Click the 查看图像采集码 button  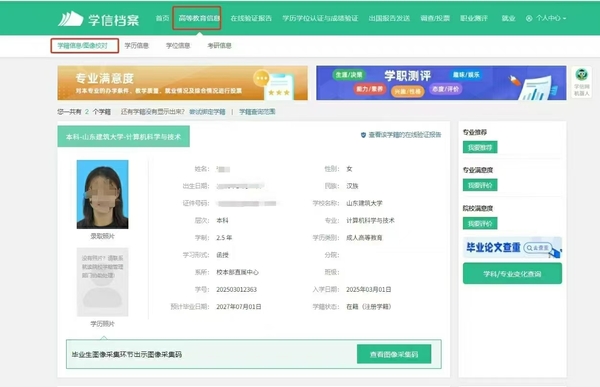coord(394,354)
